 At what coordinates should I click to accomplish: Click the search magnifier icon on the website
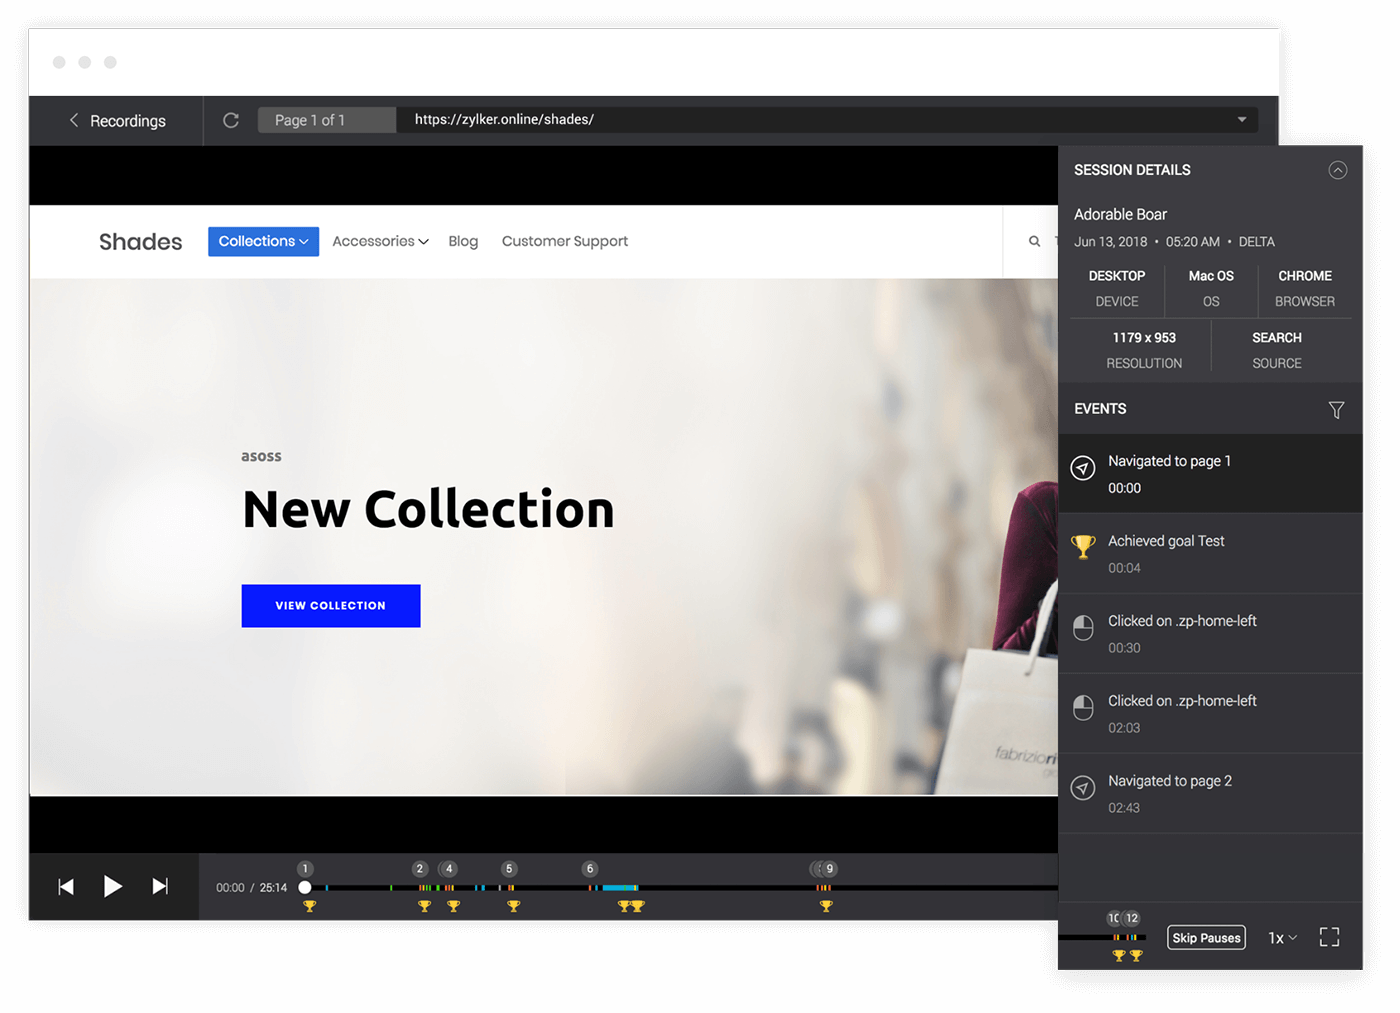point(1034,241)
